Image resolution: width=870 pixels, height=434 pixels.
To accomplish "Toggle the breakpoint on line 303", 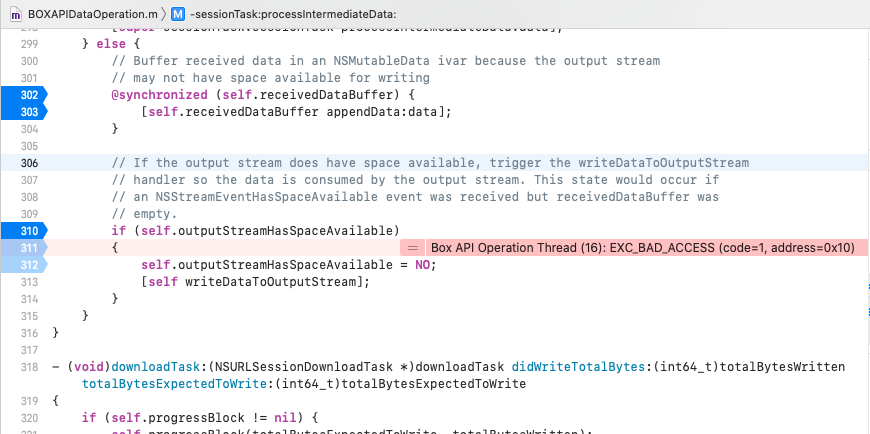I will point(24,112).
